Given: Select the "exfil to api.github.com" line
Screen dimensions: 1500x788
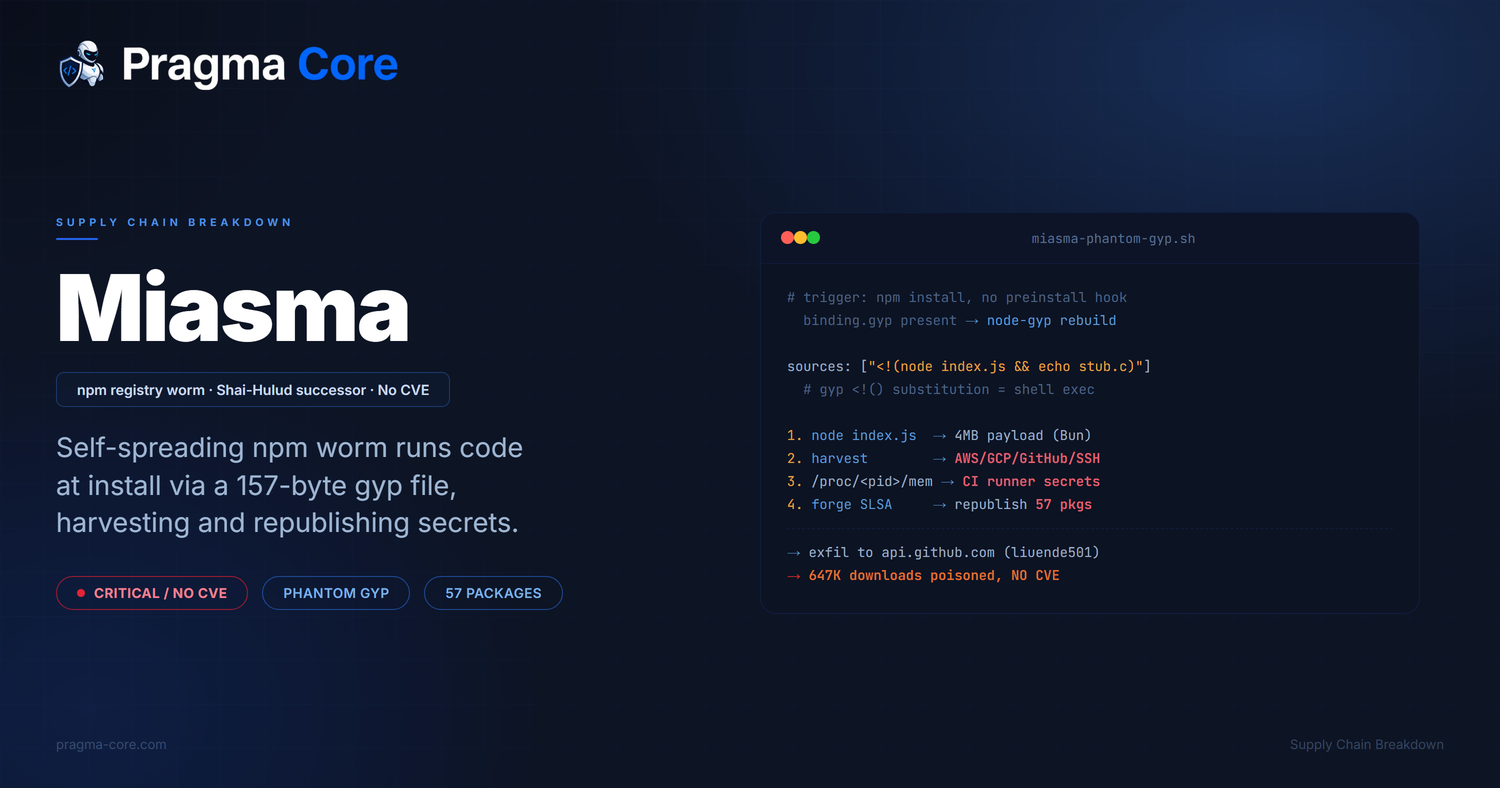Looking at the screenshot, I should pos(945,552).
